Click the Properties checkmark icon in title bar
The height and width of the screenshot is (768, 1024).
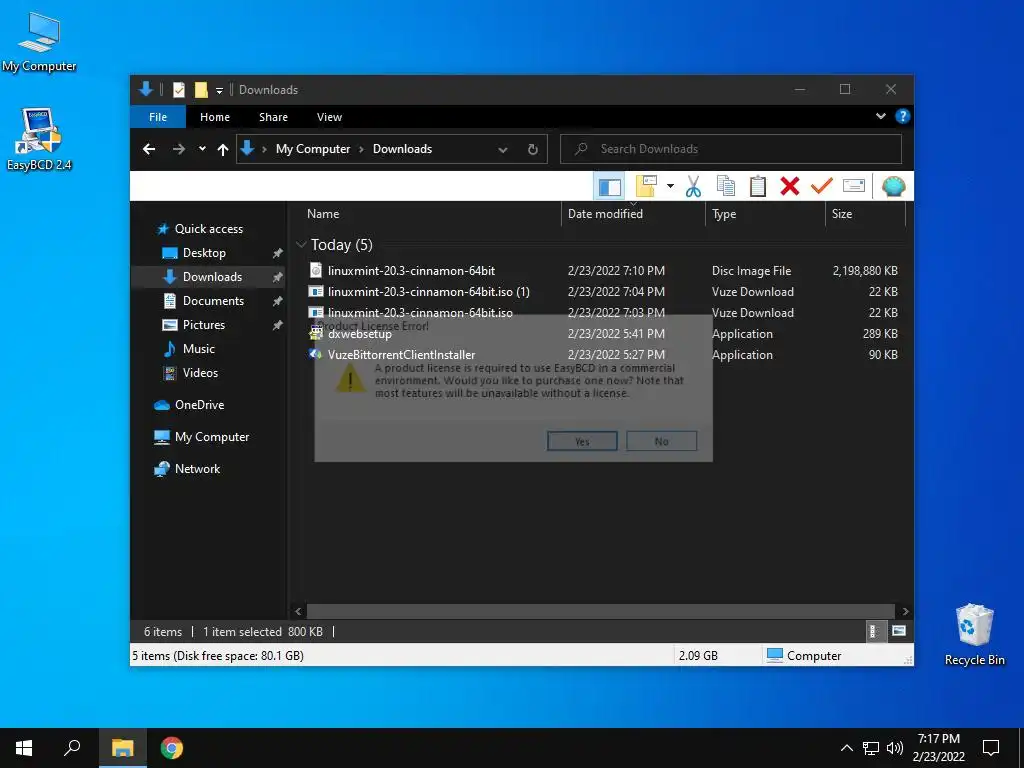click(x=178, y=89)
